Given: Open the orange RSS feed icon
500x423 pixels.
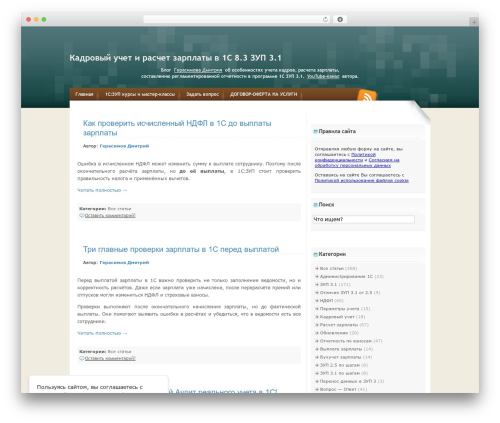Looking at the screenshot, I should click(x=367, y=96).
